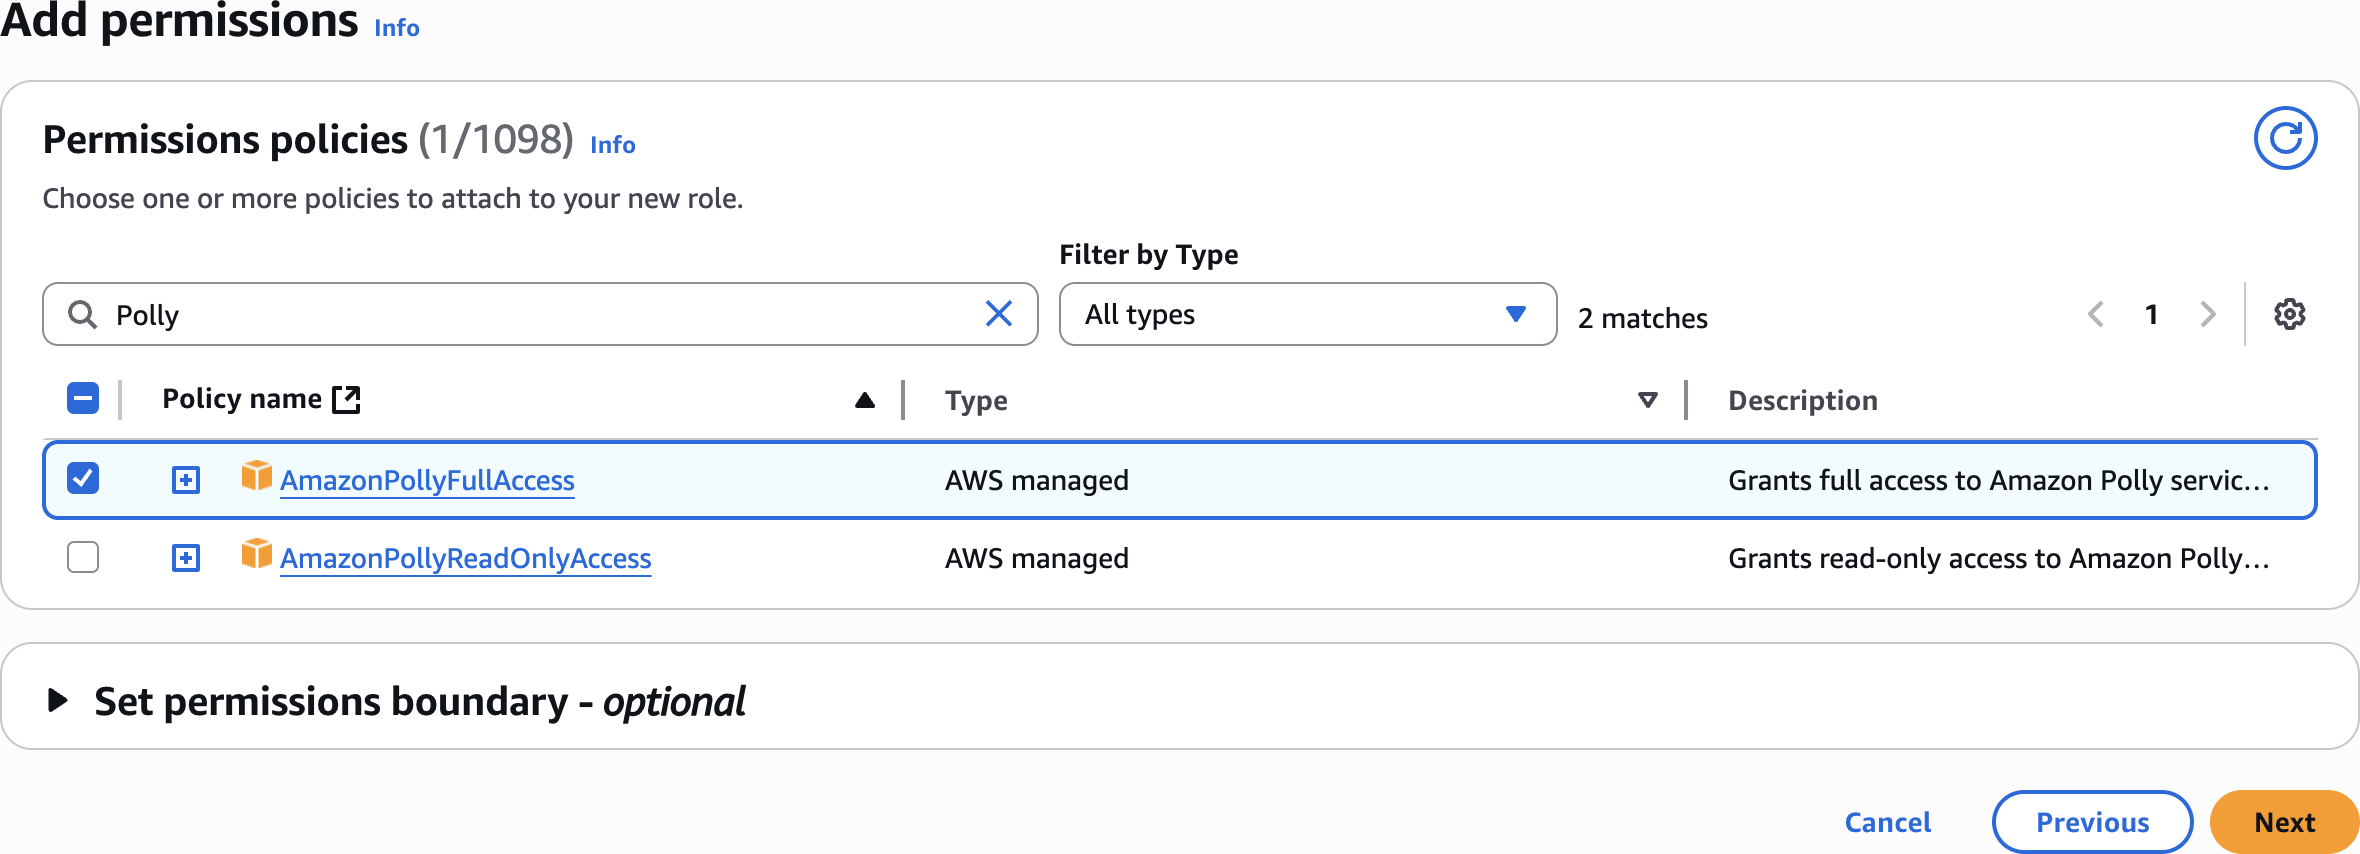This screenshot has height=854, width=2360.
Task: Expand AmazonPollyReadOnlyAccess policy details
Action: coord(186,558)
